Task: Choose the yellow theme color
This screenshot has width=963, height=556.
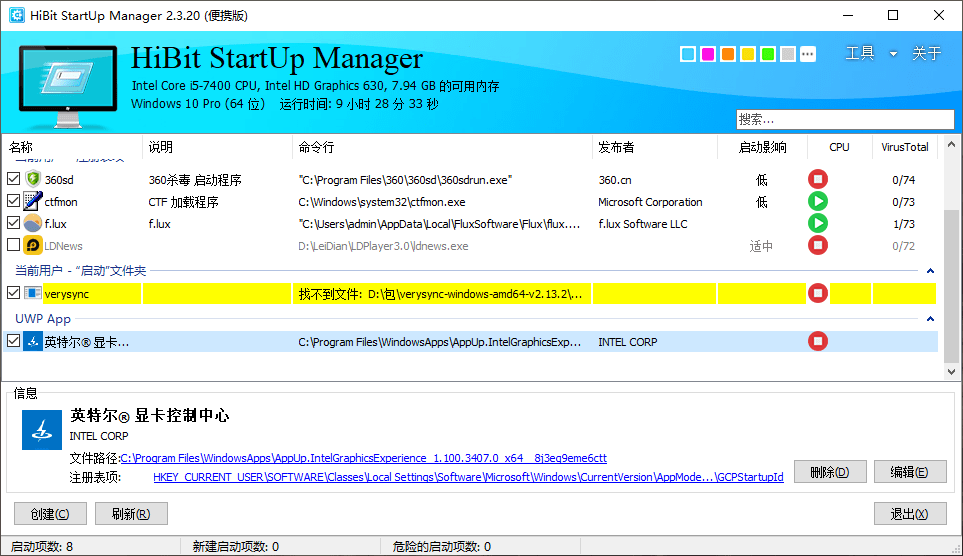Action: tap(747, 55)
